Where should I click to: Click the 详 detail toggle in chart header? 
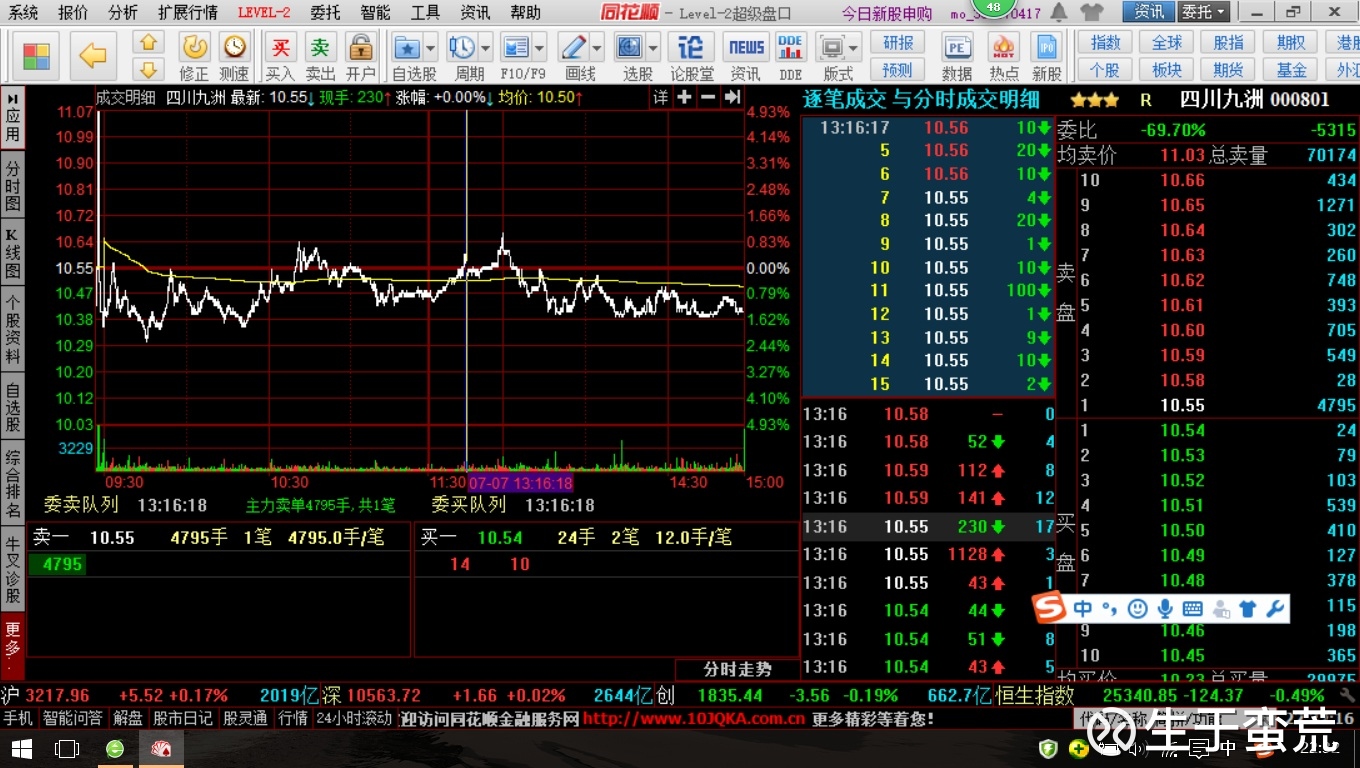[660, 97]
